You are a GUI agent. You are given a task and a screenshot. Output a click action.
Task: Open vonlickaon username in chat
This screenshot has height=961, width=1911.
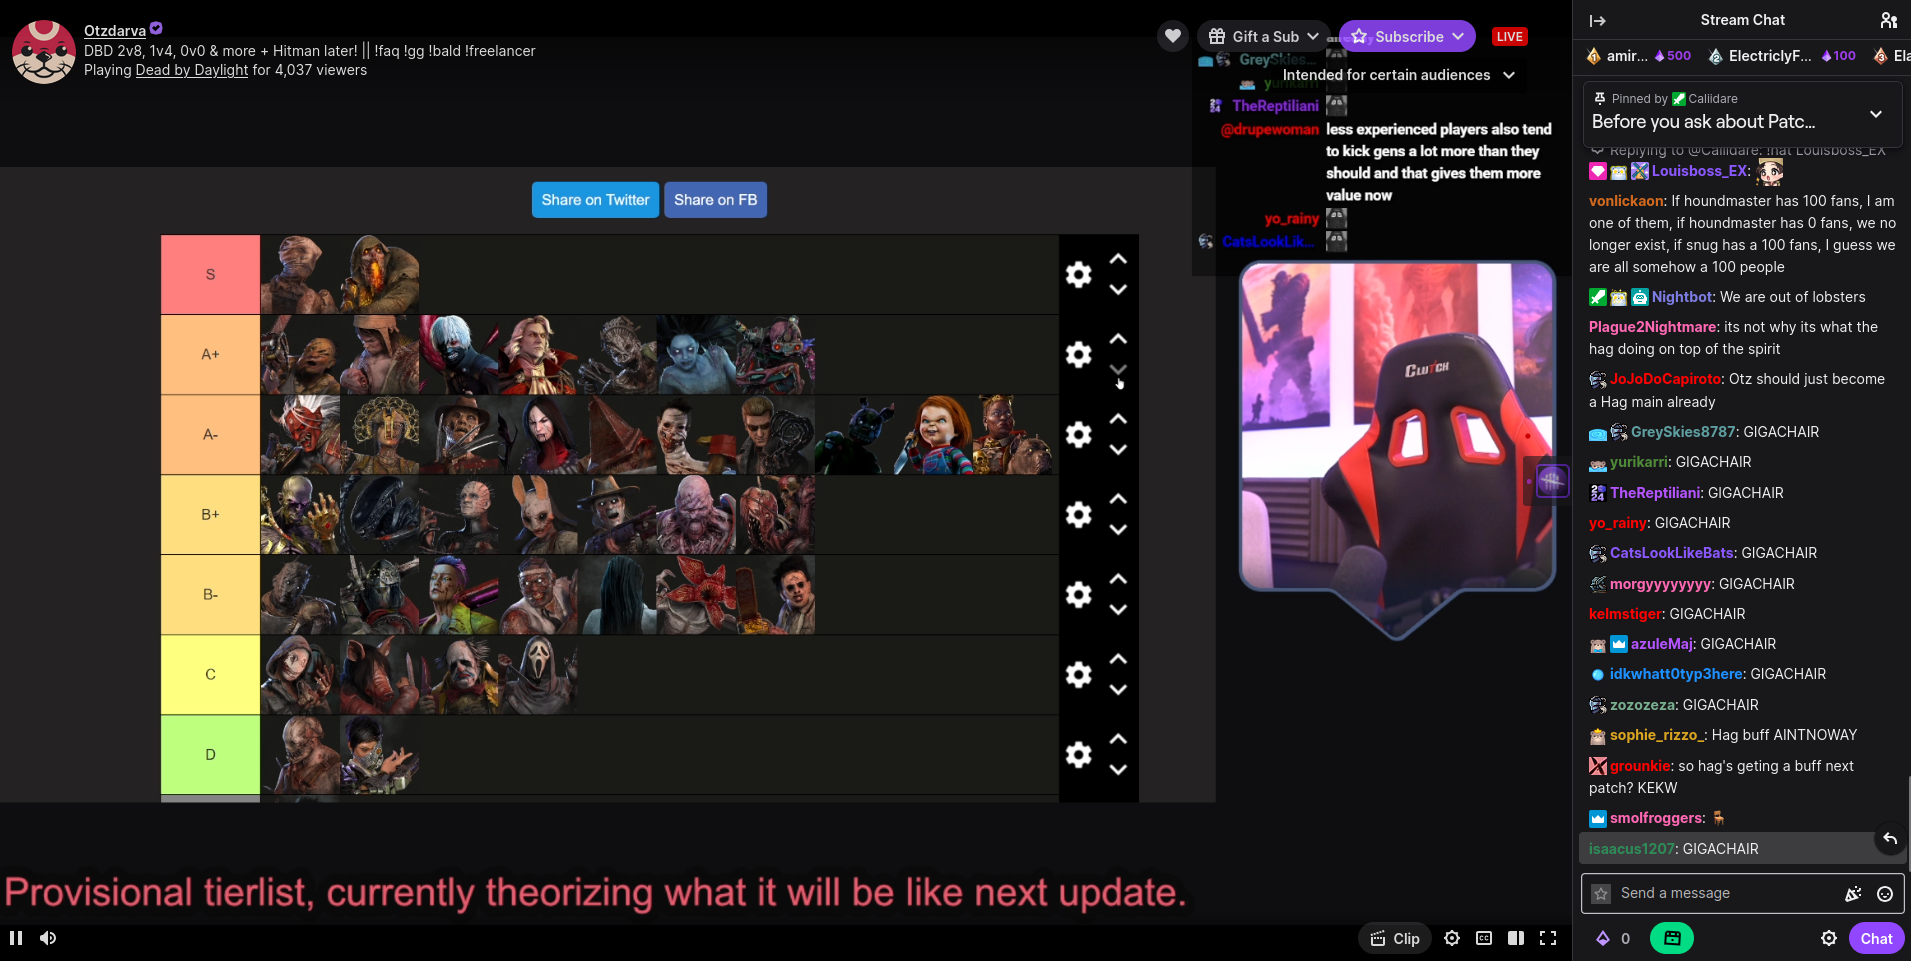point(1626,201)
